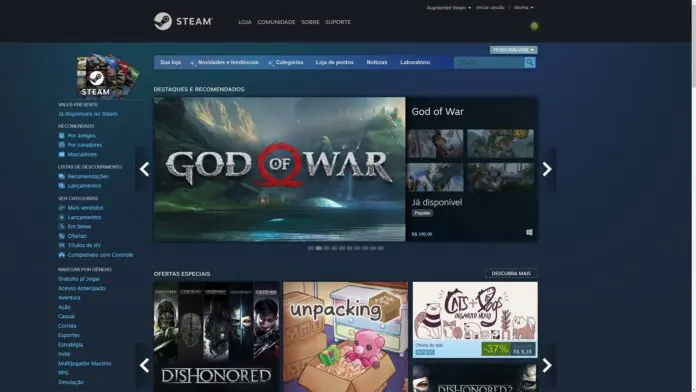Viewport: 696px width, 392px height.
Task: Click the controller icon beside Compatíveis com Controle
Action: tap(62, 255)
